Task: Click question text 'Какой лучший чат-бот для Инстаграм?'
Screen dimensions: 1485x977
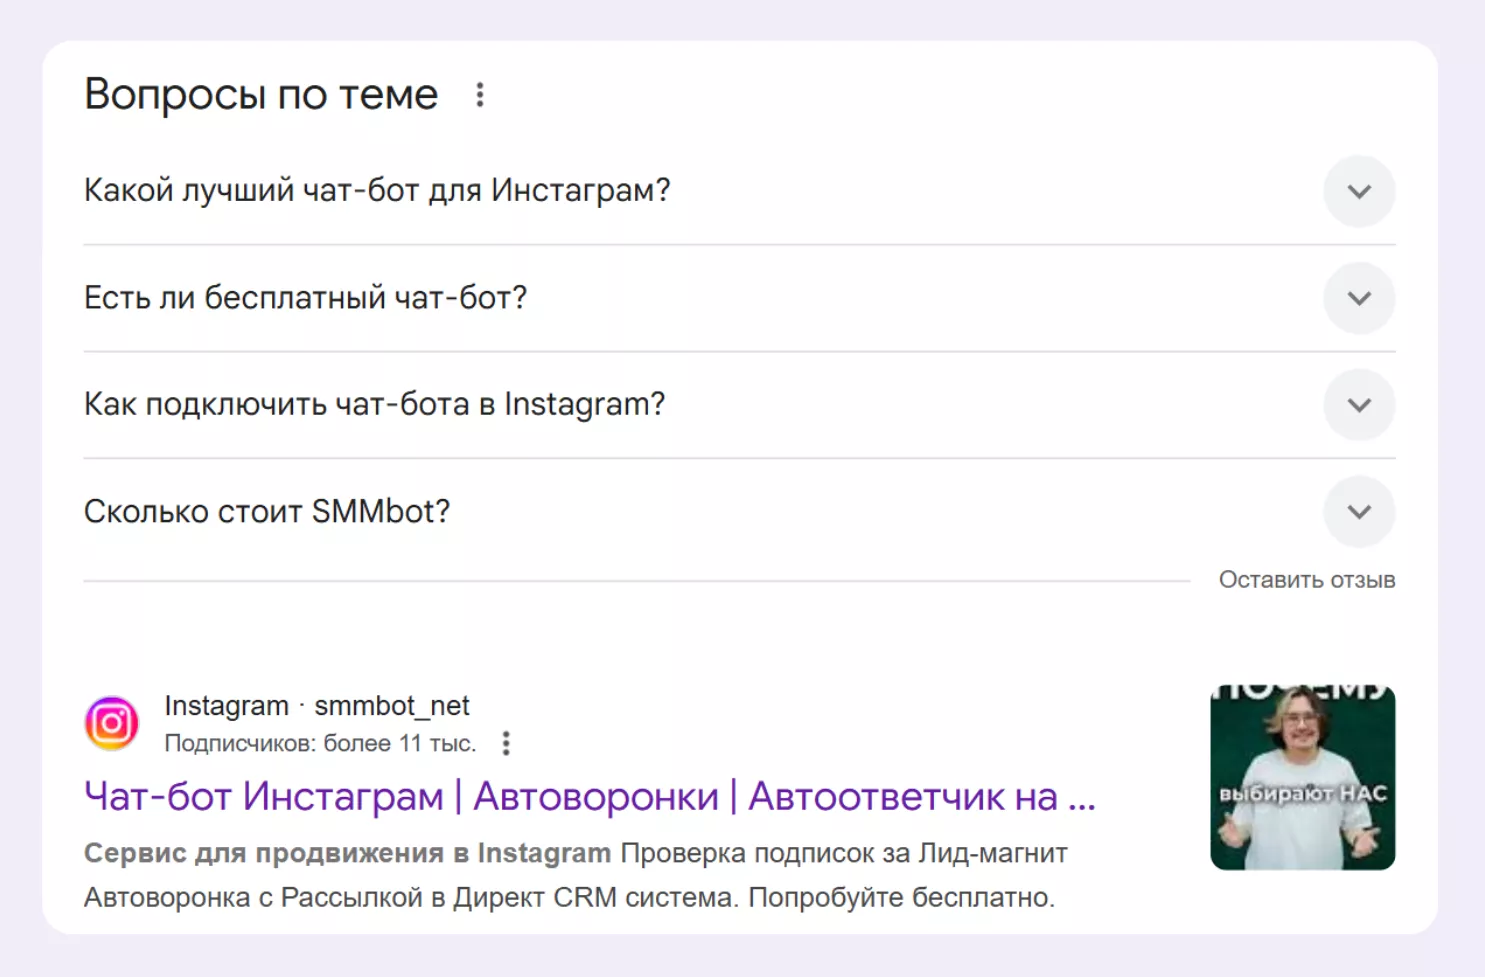Action: point(377,190)
